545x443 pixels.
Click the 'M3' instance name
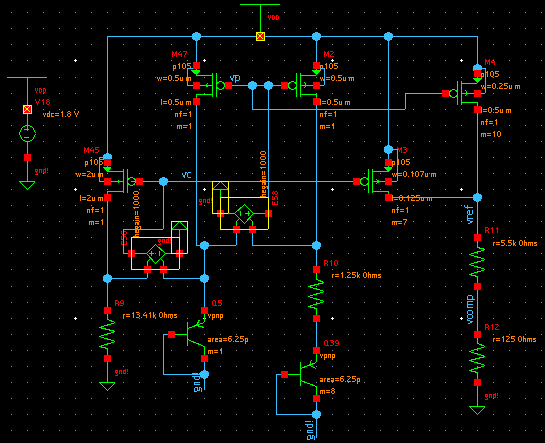pyautogui.click(x=402, y=150)
